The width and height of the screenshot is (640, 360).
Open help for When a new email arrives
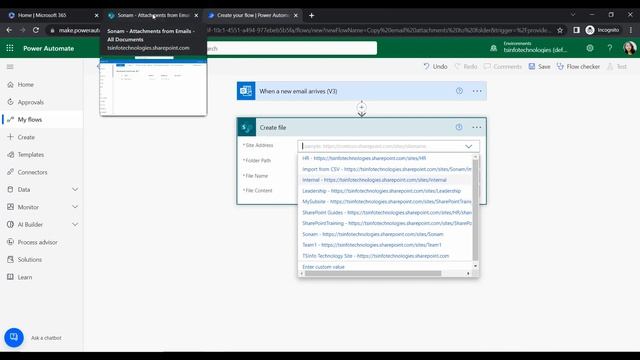tap(459, 91)
